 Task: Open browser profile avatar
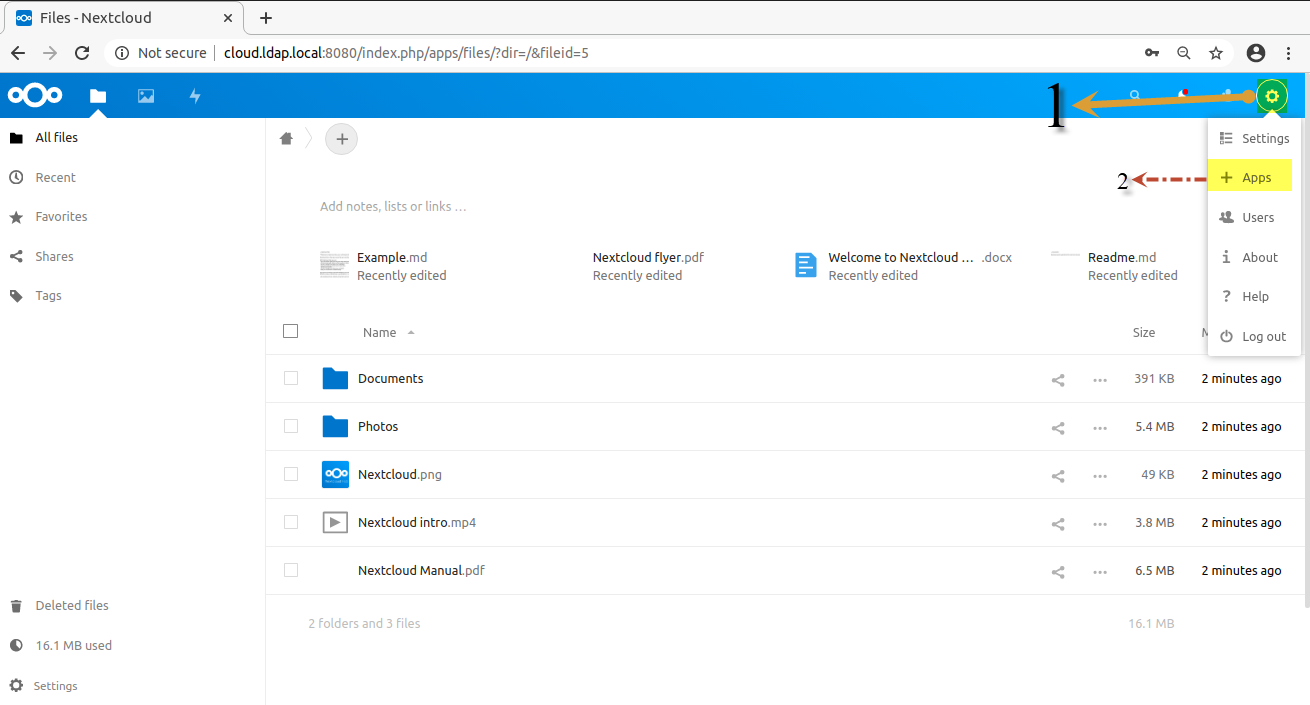pos(1256,53)
